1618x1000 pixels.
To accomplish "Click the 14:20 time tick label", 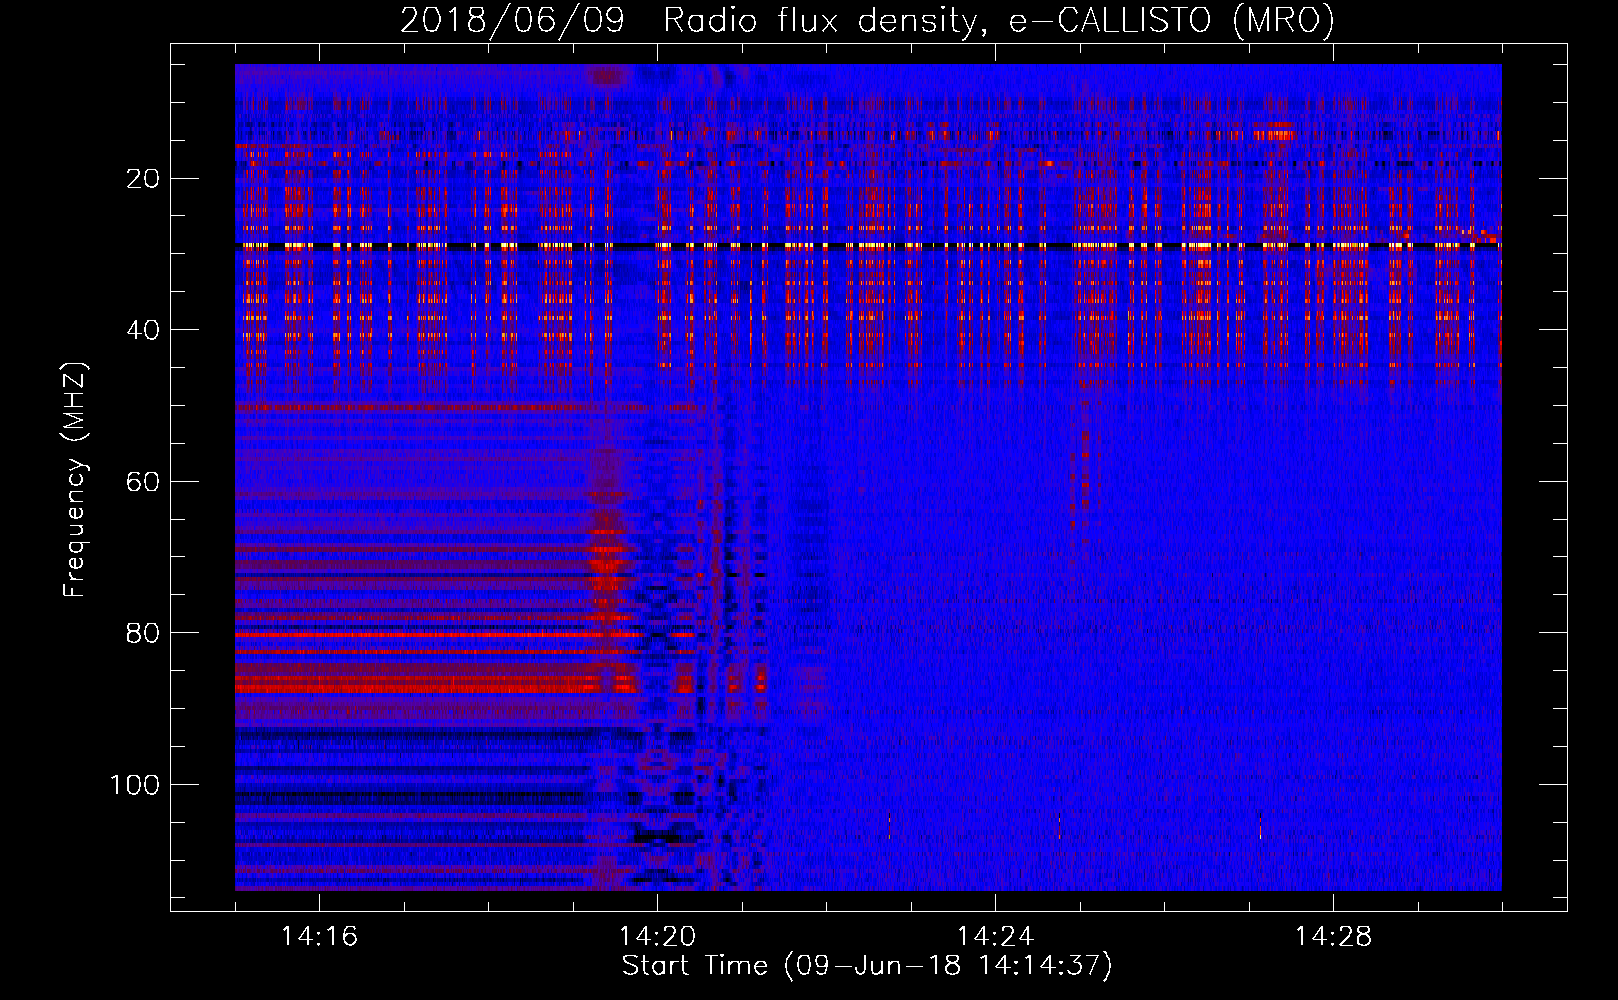I will tap(657, 937).
